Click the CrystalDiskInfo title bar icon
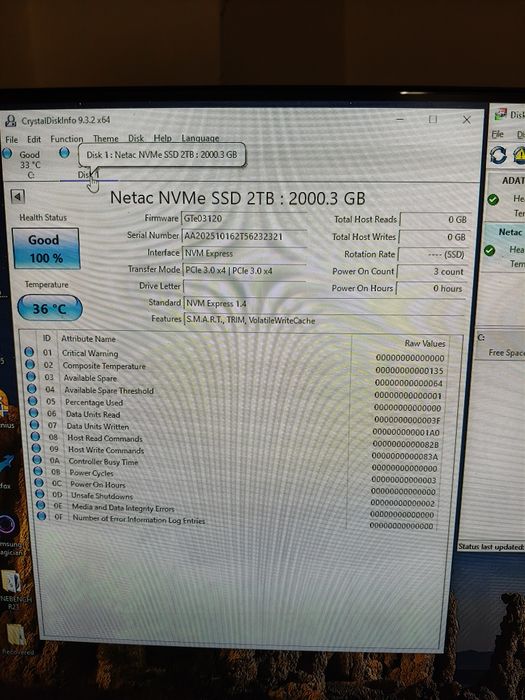This screenshot has height=700, width=525. click(10, 120)
